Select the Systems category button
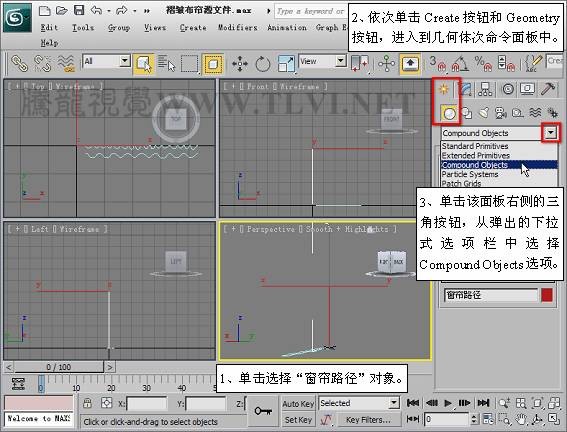The width and height of the screenshot is (567, 432). pyautogui.click(x=553, y=113)
